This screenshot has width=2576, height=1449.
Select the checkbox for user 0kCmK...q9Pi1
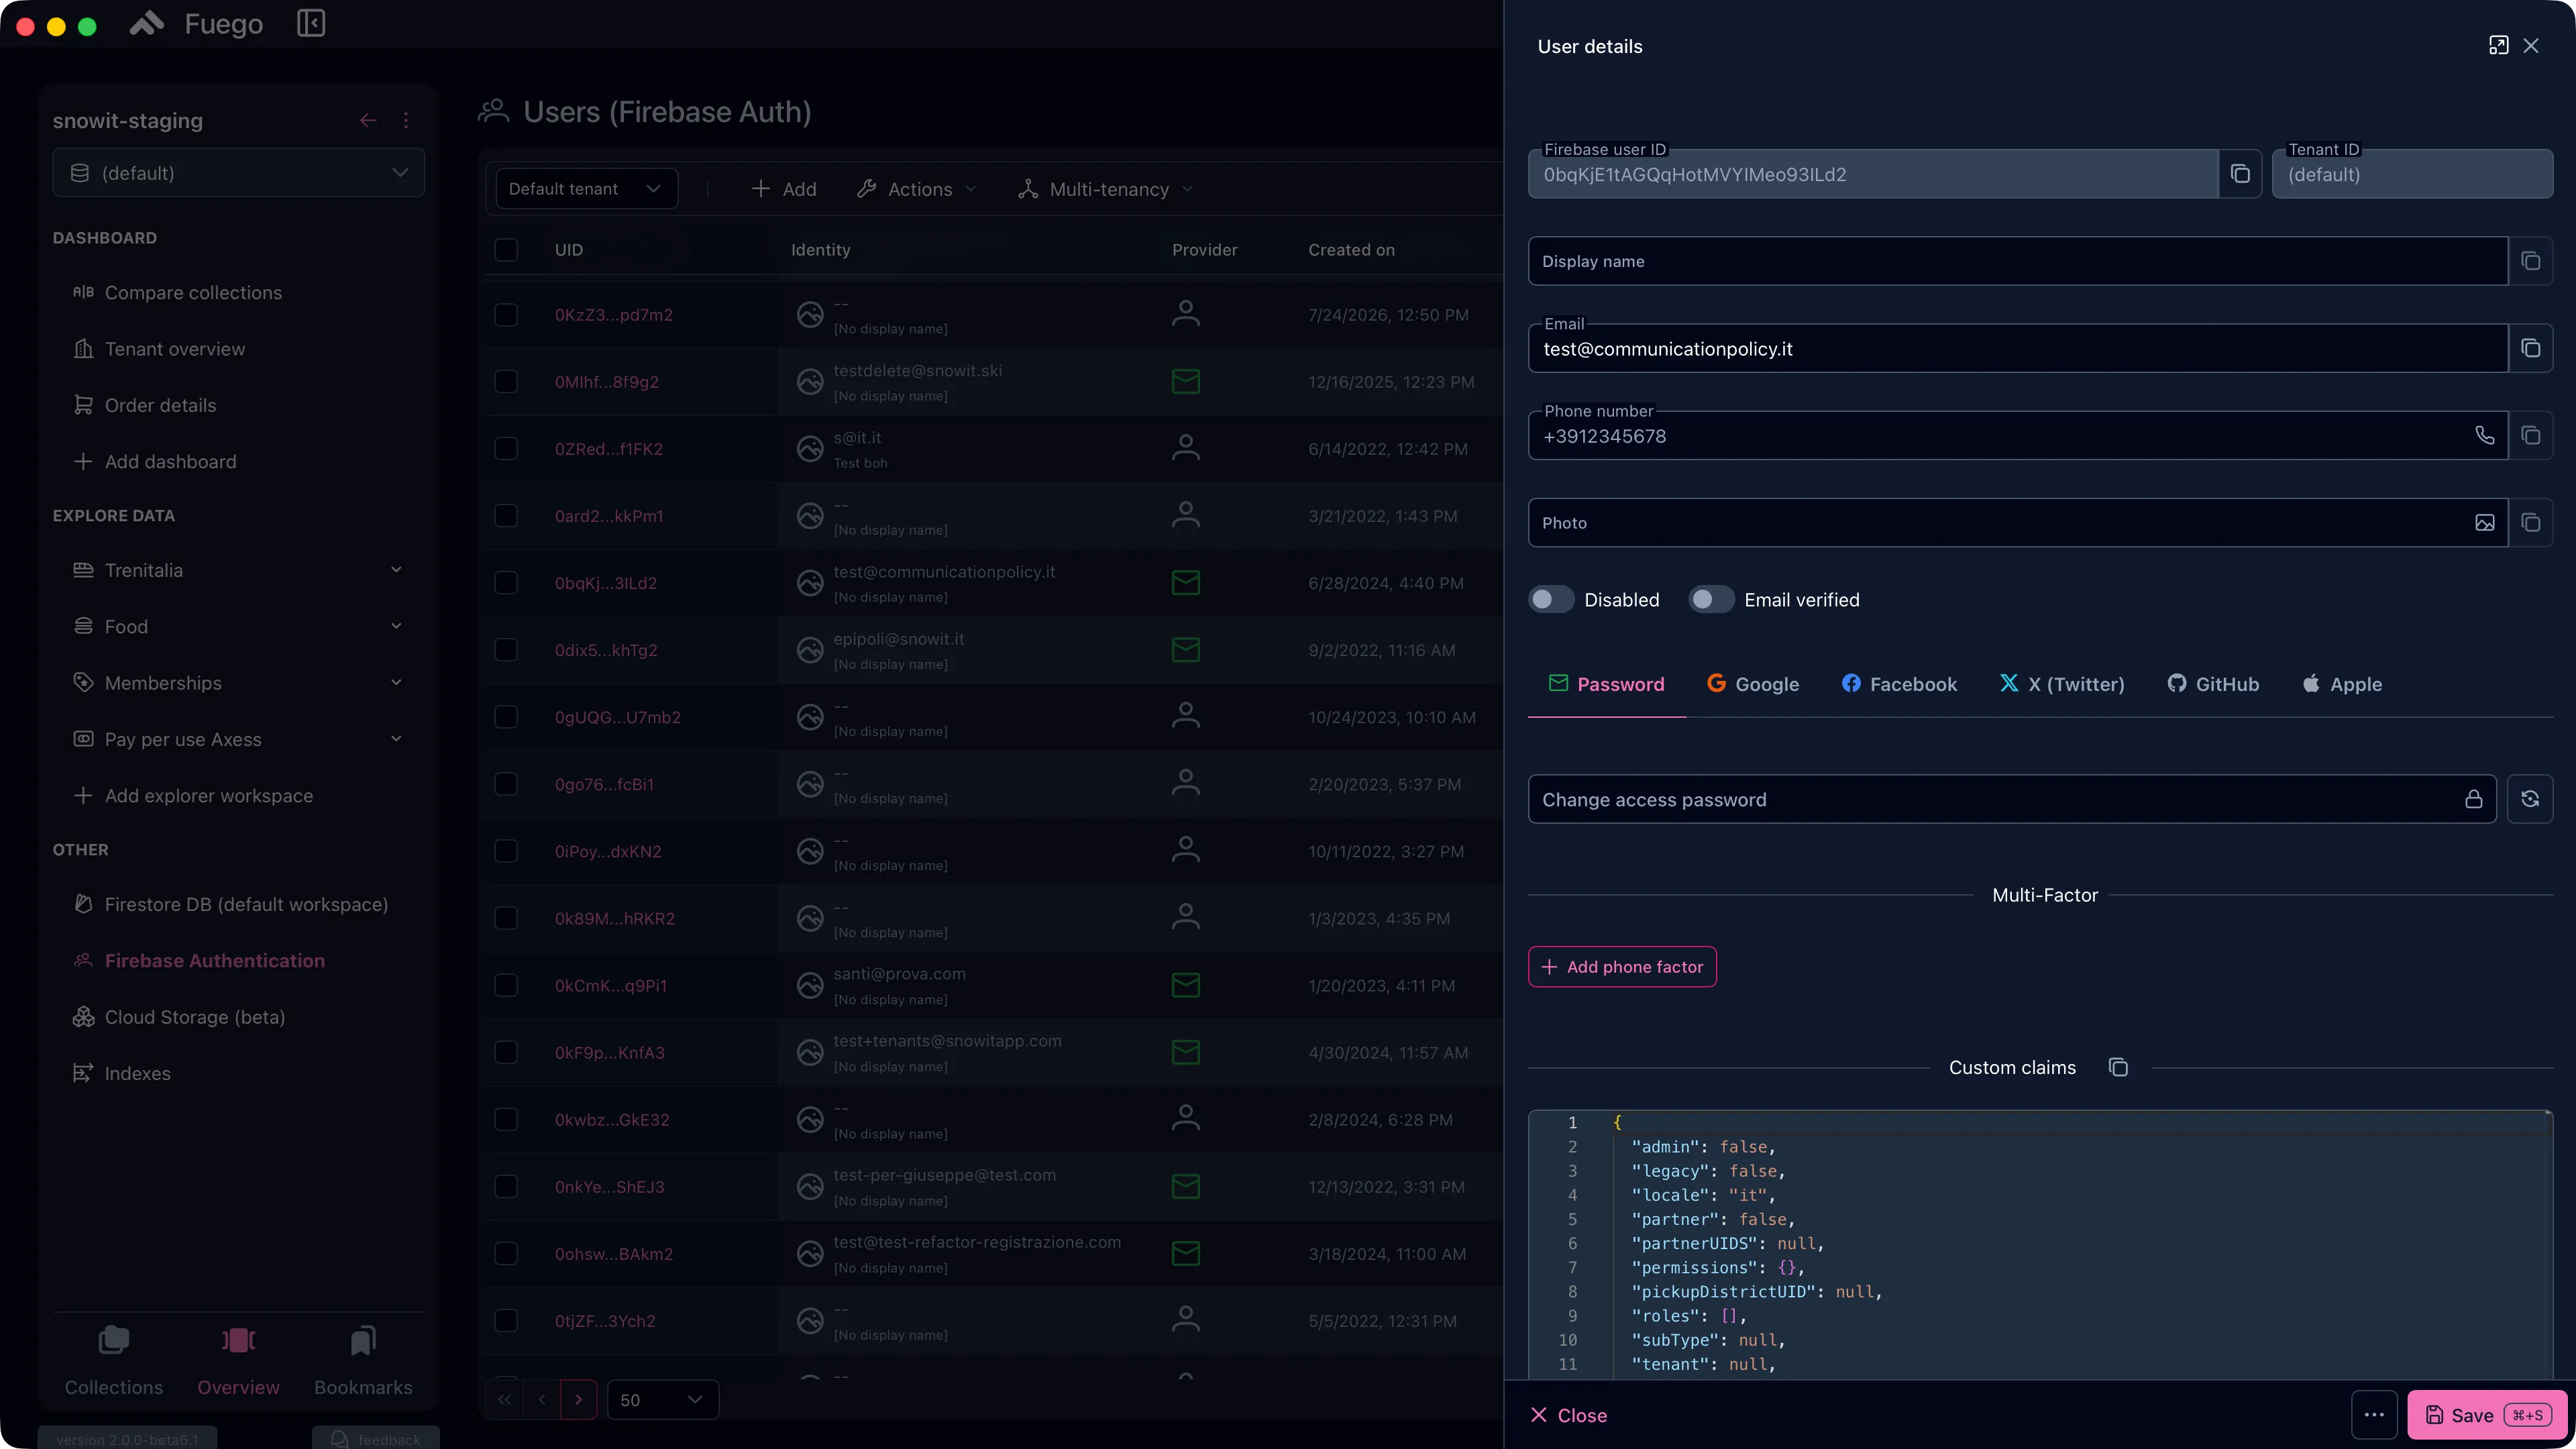coord(506,985)
